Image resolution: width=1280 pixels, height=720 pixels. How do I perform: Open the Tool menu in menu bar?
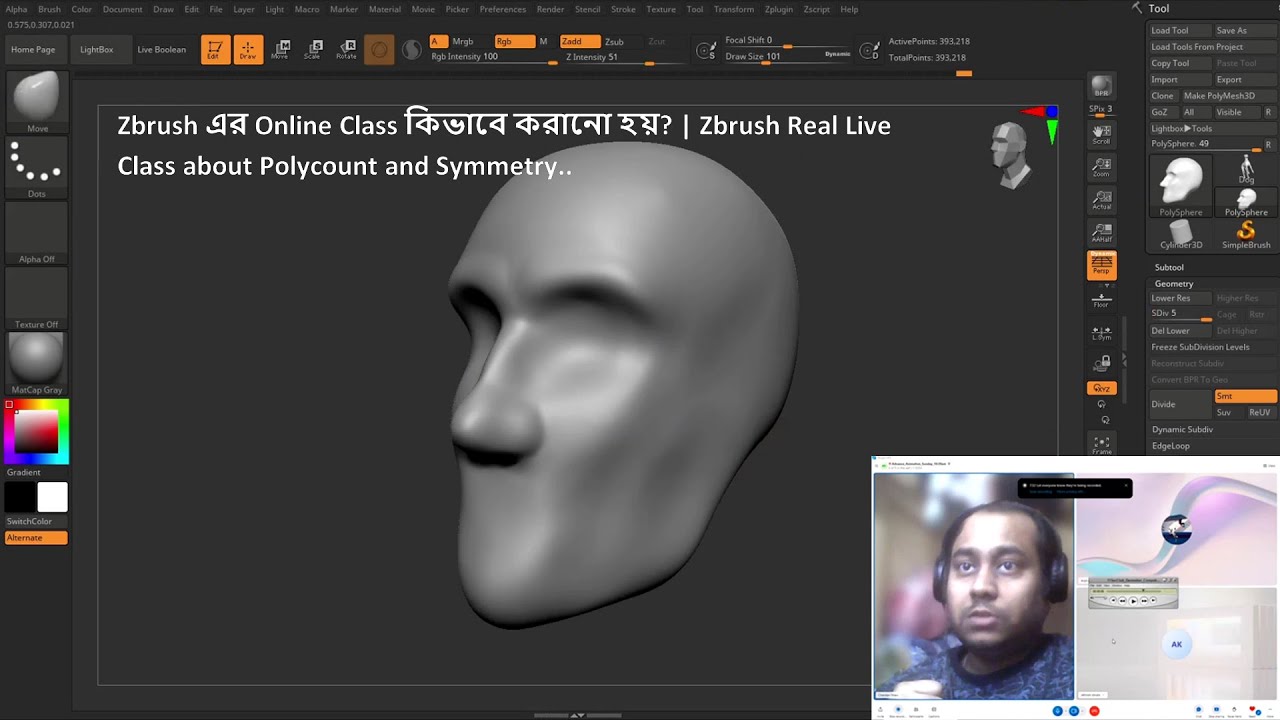point(695,9)
